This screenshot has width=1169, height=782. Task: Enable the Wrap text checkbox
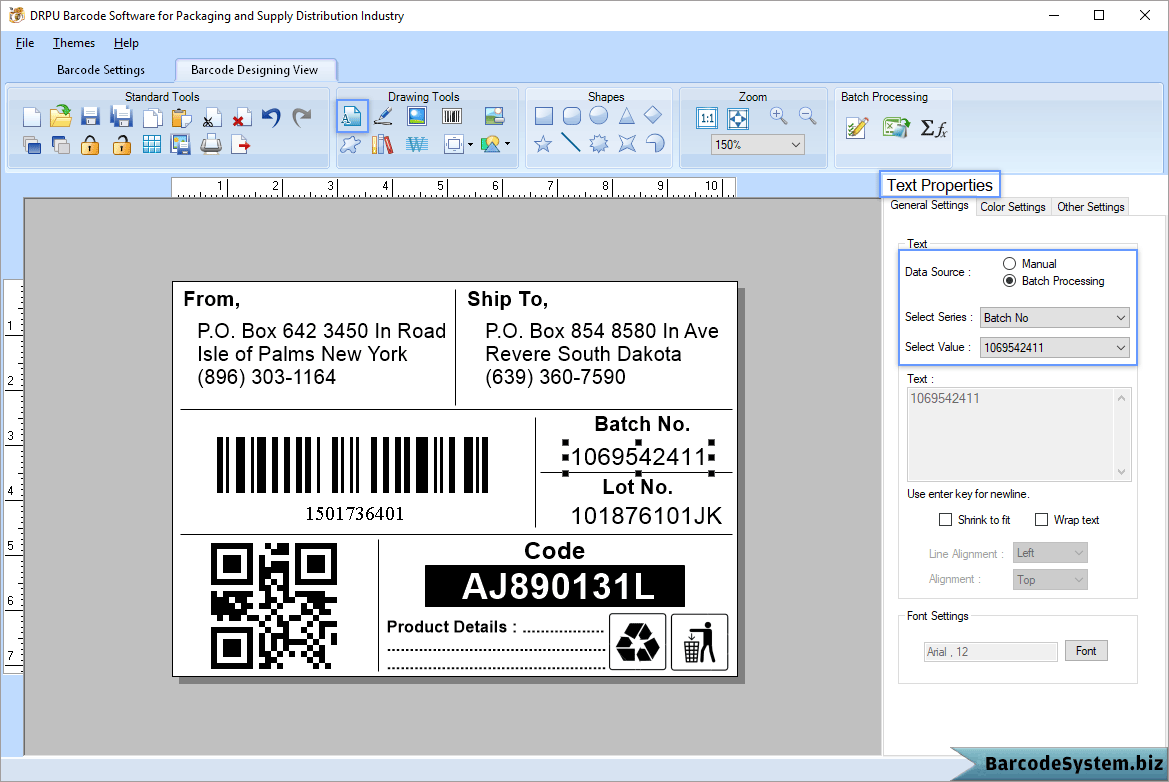(x=1042, y=520)
